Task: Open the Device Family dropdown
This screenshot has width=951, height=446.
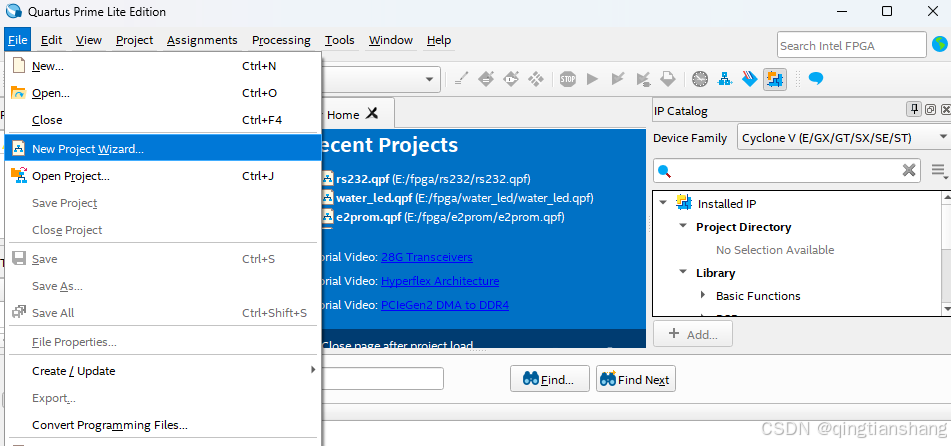Action: click(x=844, y=138)
